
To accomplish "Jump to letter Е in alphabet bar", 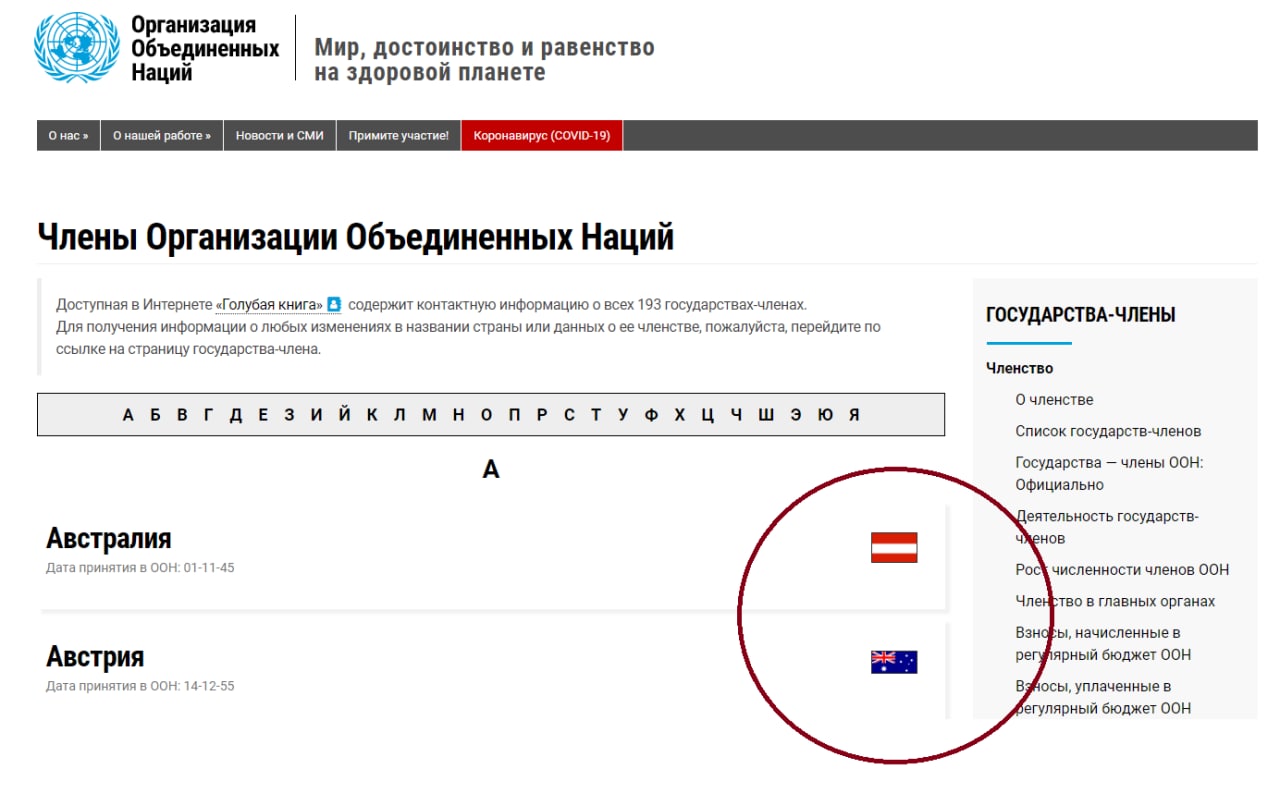I will coord(263,415).
